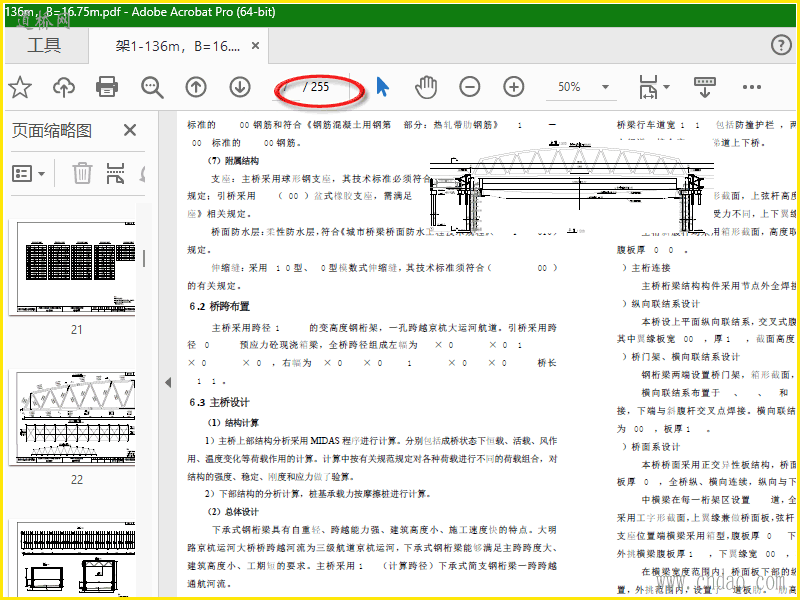Zoom out with the minus button
The image size is (800, 600).
pyautogui.click(x=470, y=87)
